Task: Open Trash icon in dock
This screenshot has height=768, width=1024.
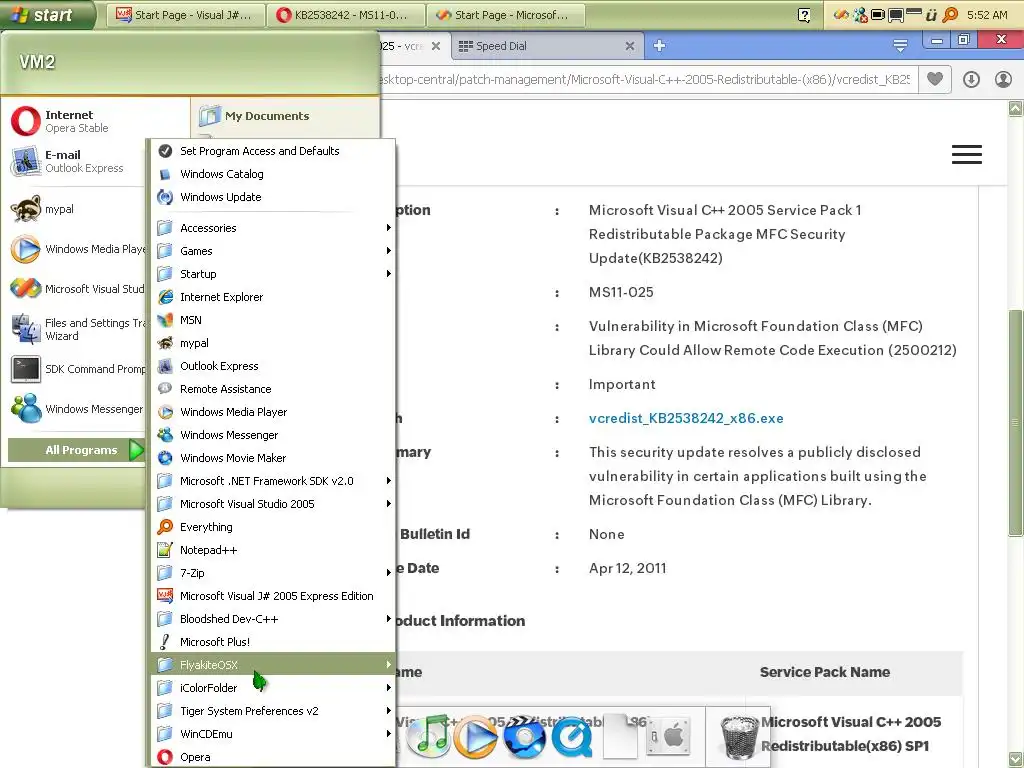Action: 739,737
